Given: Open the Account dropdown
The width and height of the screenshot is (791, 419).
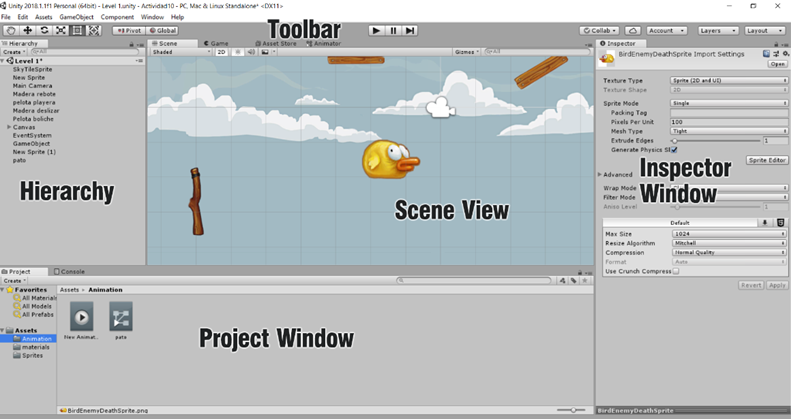Looking at the screenshot, I should point(666,31).
